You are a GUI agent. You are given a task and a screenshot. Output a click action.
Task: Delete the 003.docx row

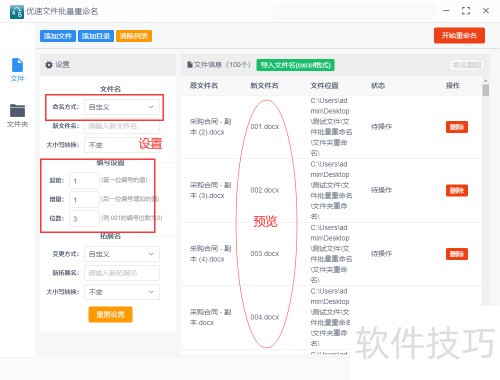(457, 254)
